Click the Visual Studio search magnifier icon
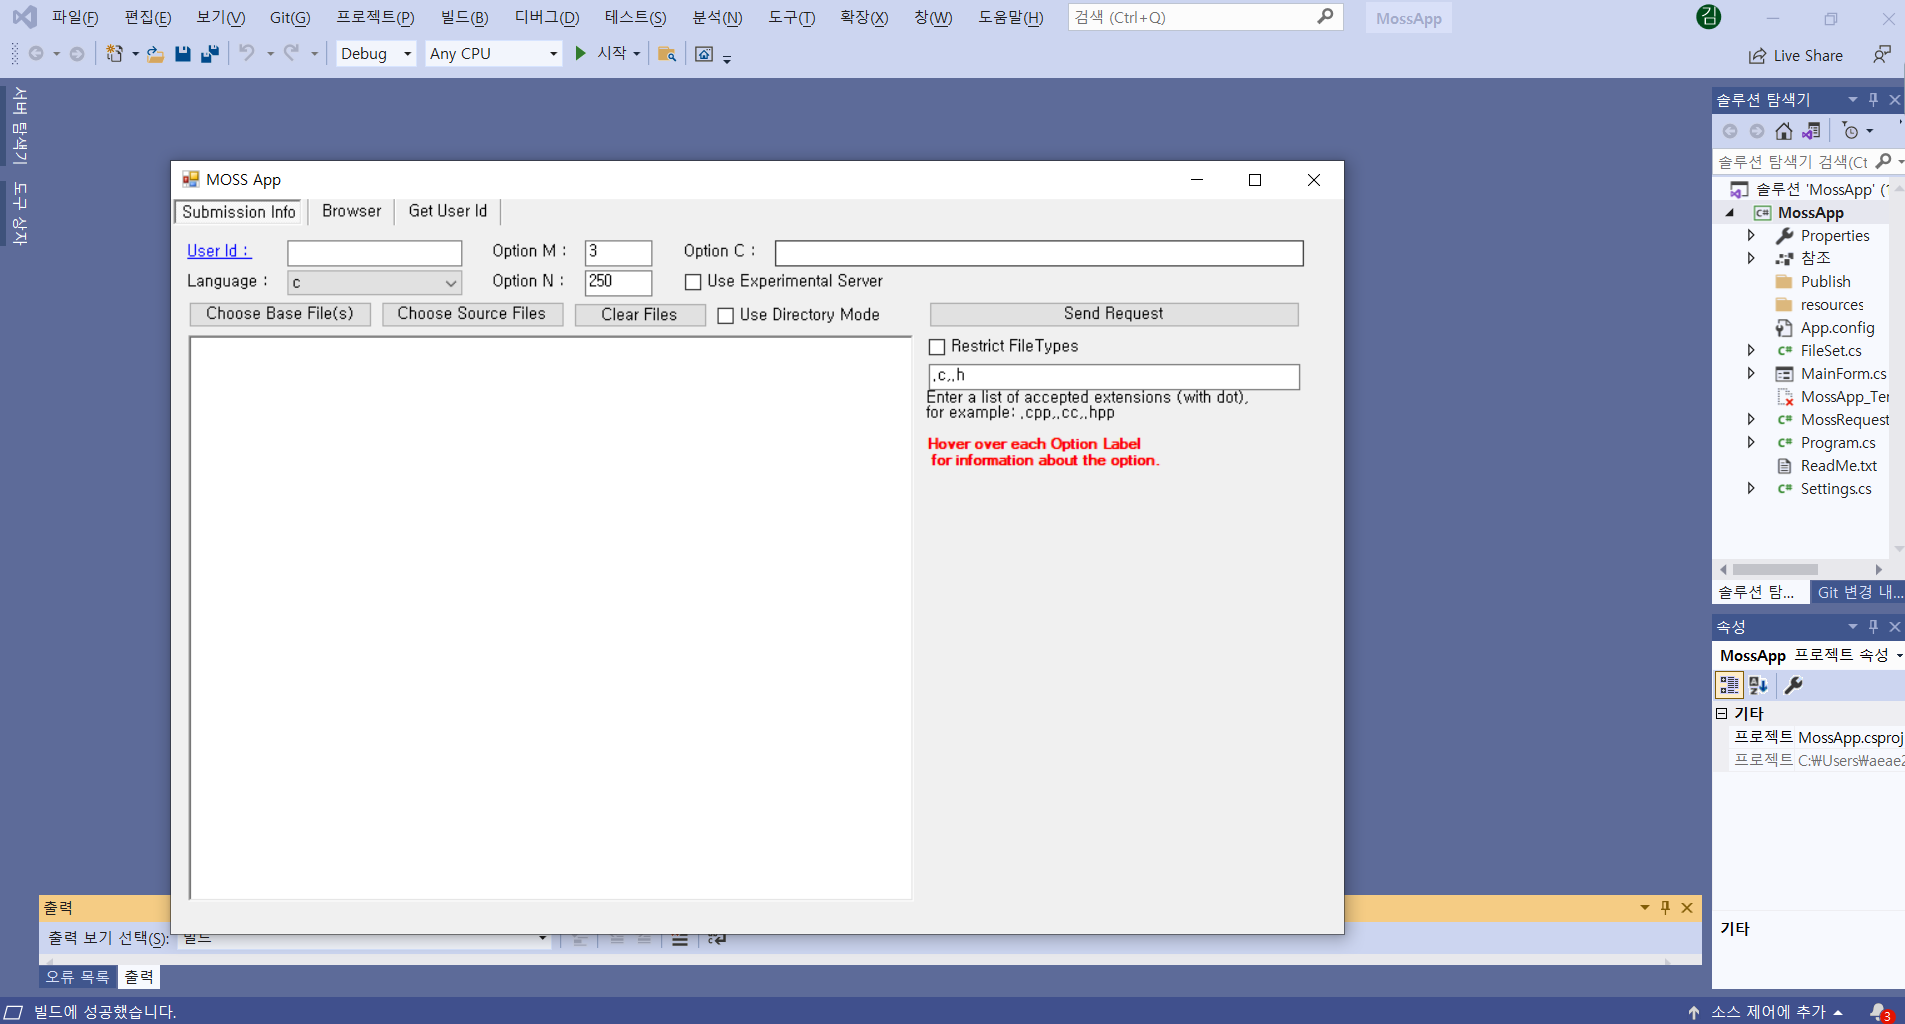Image resolution: width=1905 pixels, height=1024 pixels. tap(1325, 17)
